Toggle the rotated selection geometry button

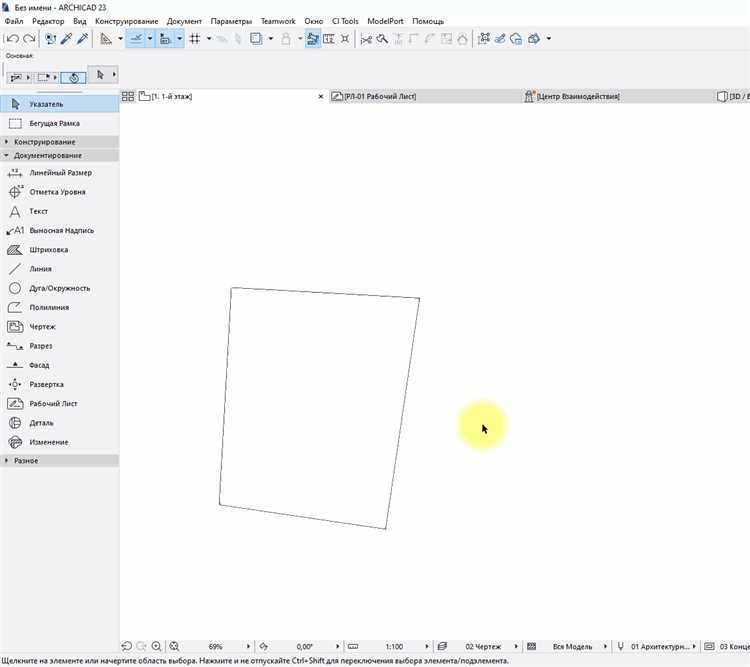pos(73,76)
